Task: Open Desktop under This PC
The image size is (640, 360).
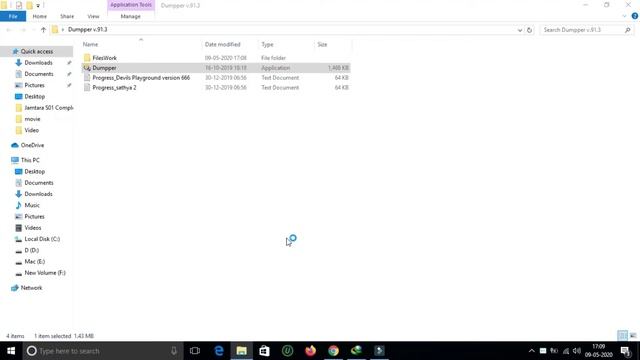Action: 35,171
